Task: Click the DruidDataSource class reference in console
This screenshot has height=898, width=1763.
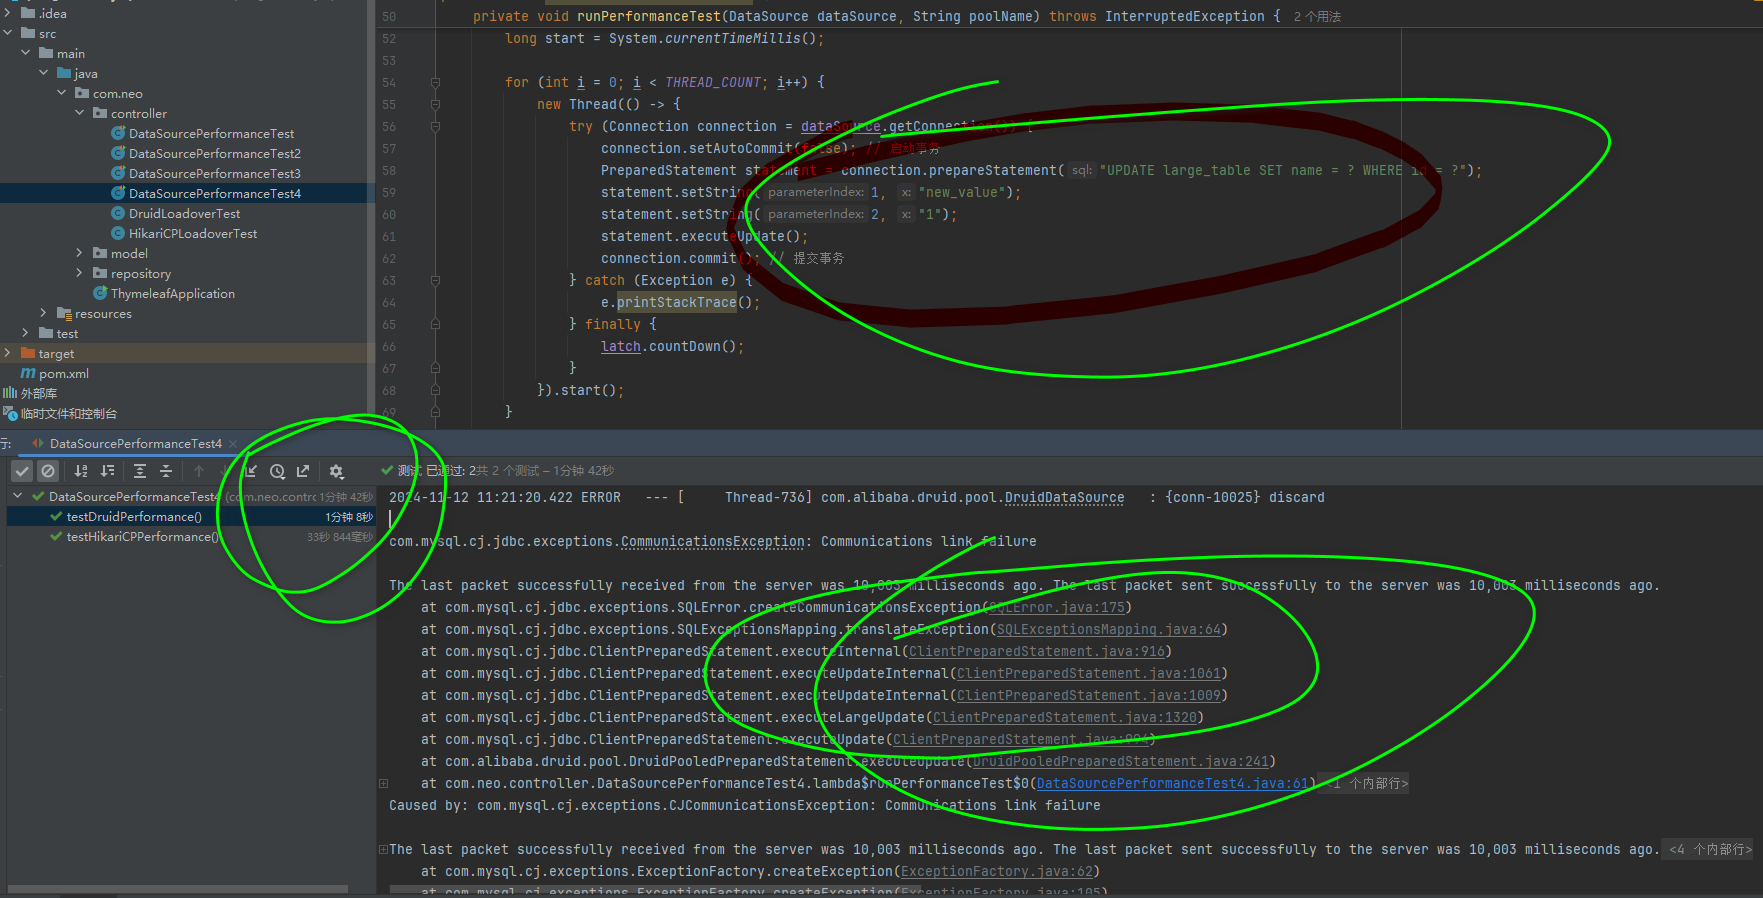Action: [x=1064, y=497]
